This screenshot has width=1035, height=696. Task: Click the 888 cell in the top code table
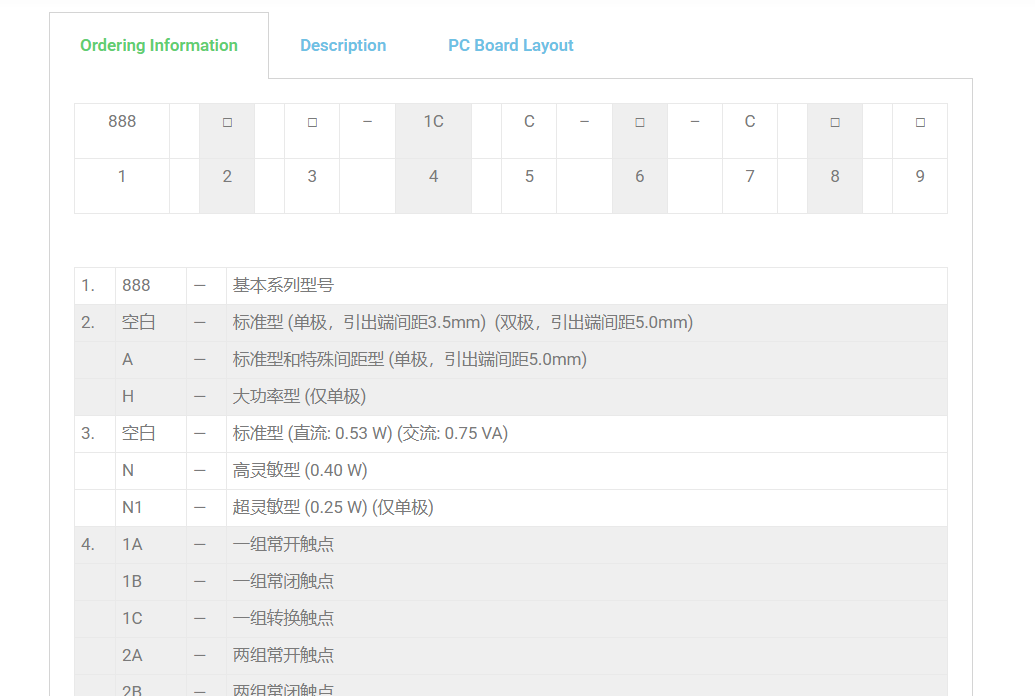tap(122, 122)
